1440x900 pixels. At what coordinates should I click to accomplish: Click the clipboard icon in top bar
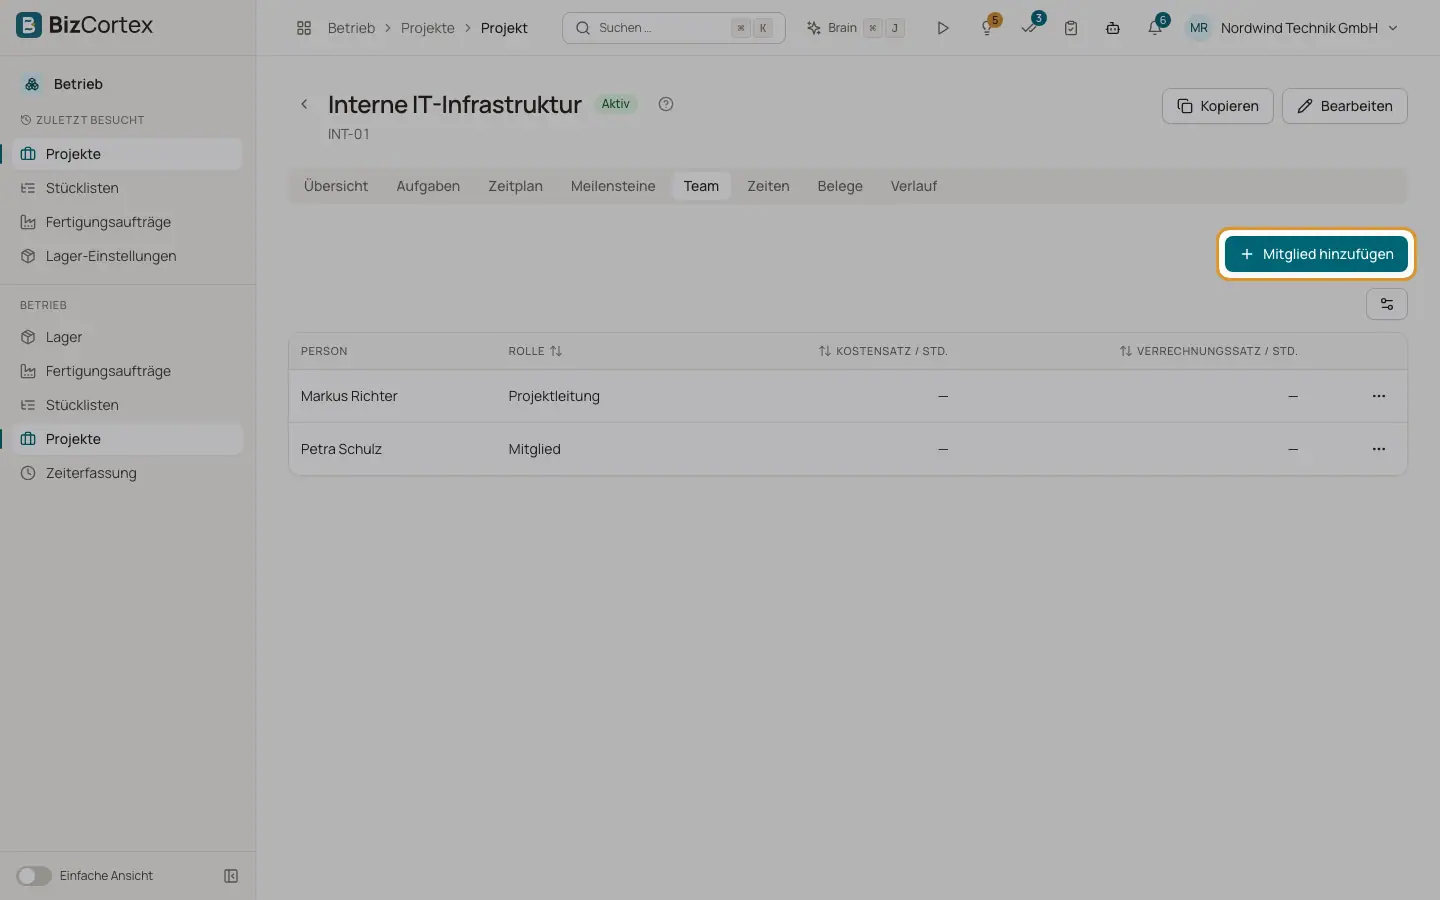point(1071,28)
